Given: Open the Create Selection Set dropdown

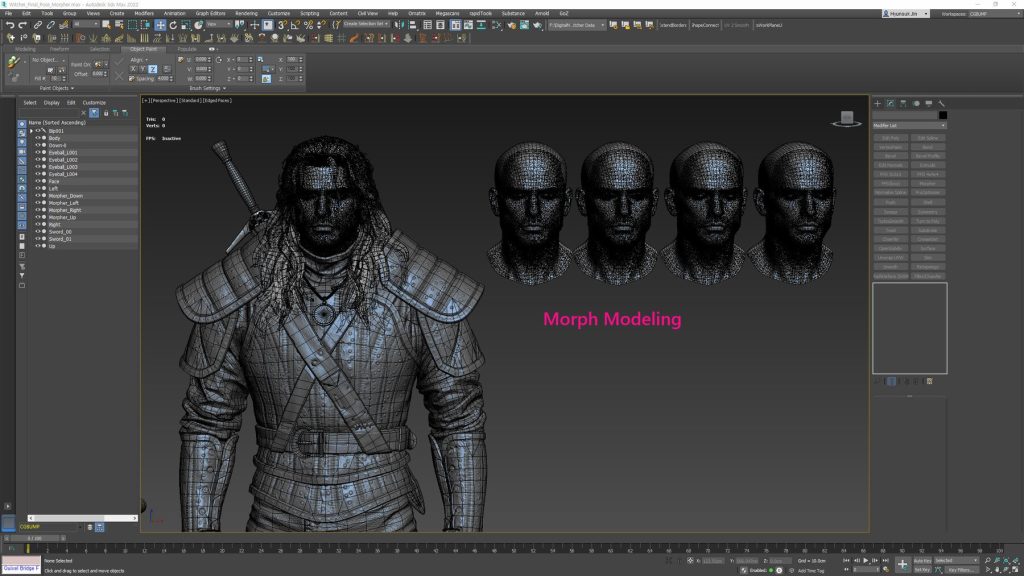Looking at the screenshot, I should 366,24.
